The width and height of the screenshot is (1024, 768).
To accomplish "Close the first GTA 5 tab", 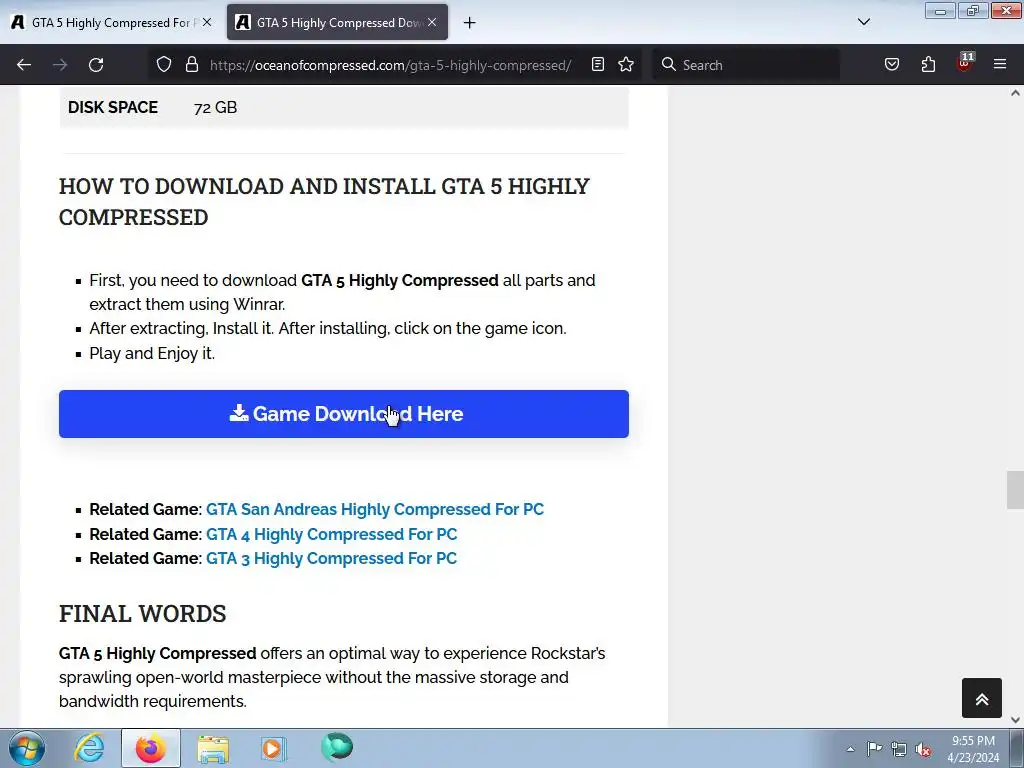I will point(207,22).
